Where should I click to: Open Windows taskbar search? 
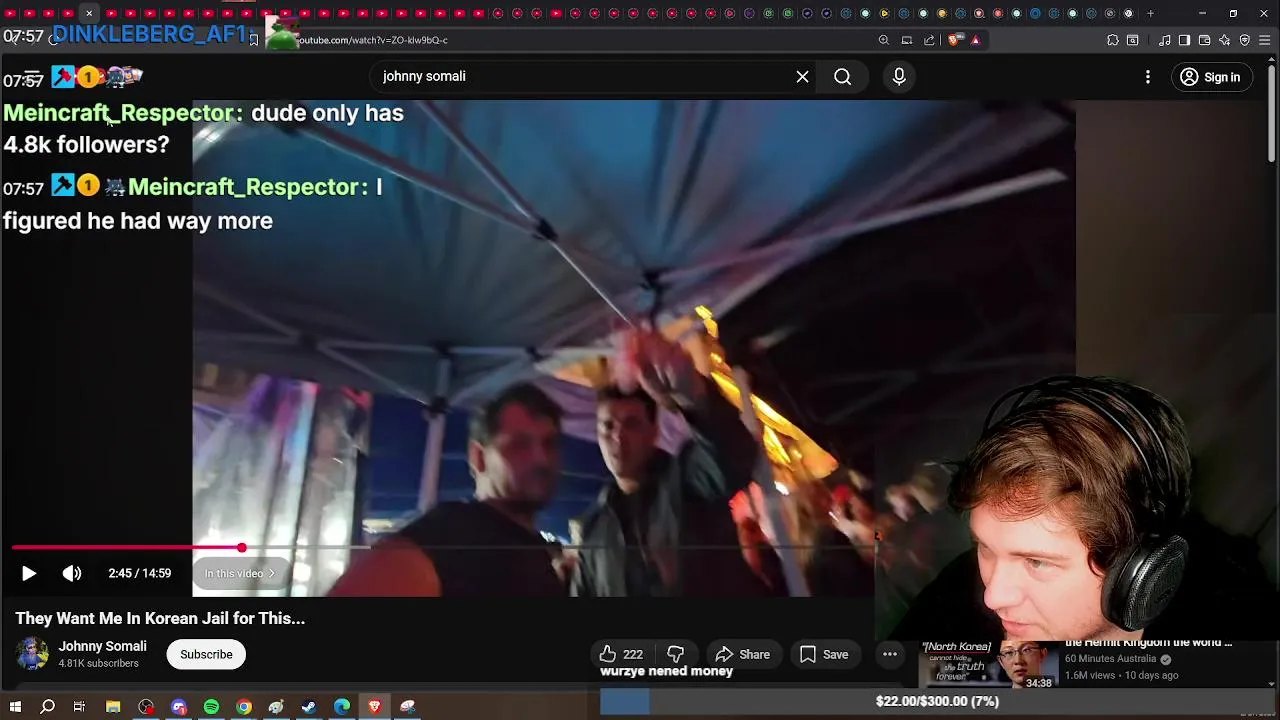(x=47, y=707)
